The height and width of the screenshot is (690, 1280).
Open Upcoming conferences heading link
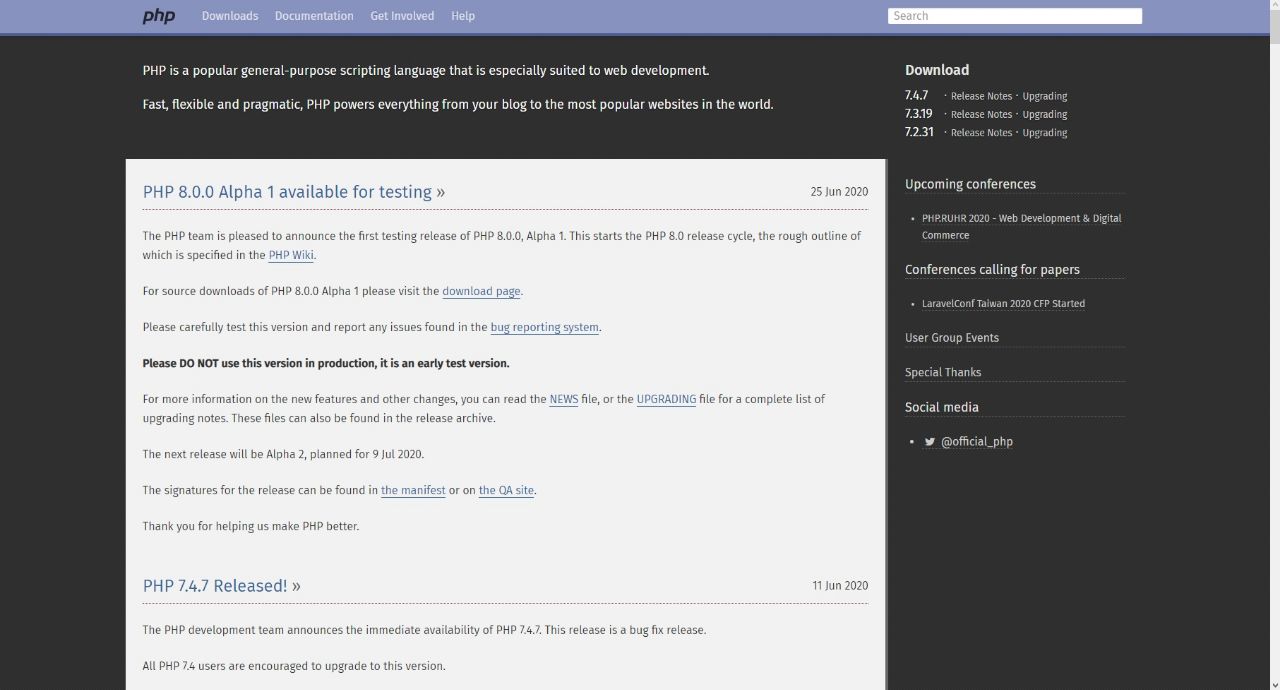click(970, 184)
